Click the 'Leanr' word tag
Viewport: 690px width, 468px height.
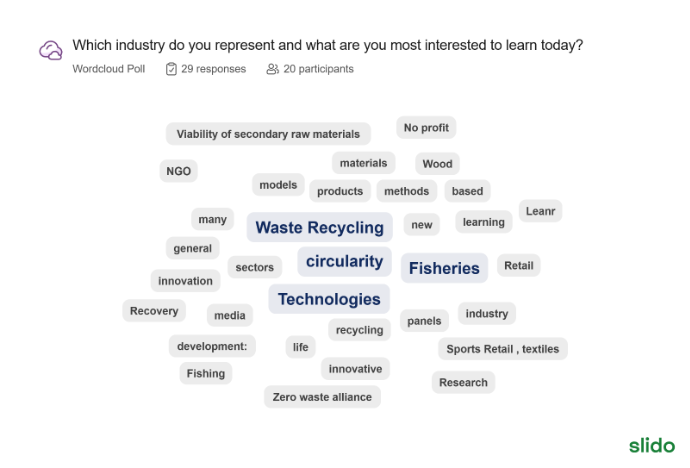pyautogui.click(x=540, y=211)
